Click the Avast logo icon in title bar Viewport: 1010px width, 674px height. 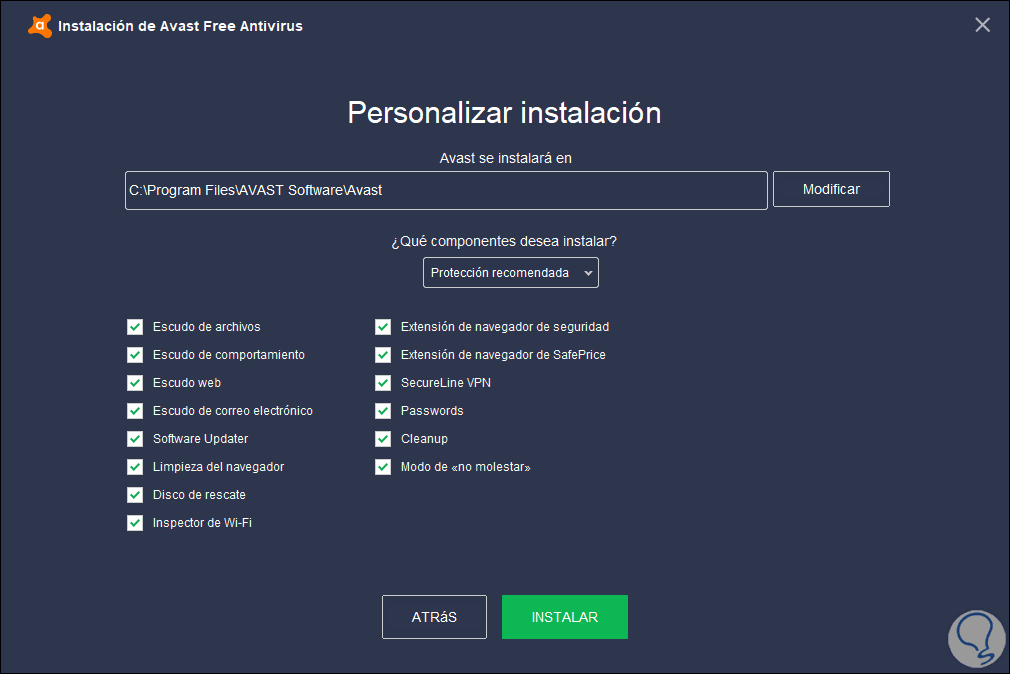40,26
